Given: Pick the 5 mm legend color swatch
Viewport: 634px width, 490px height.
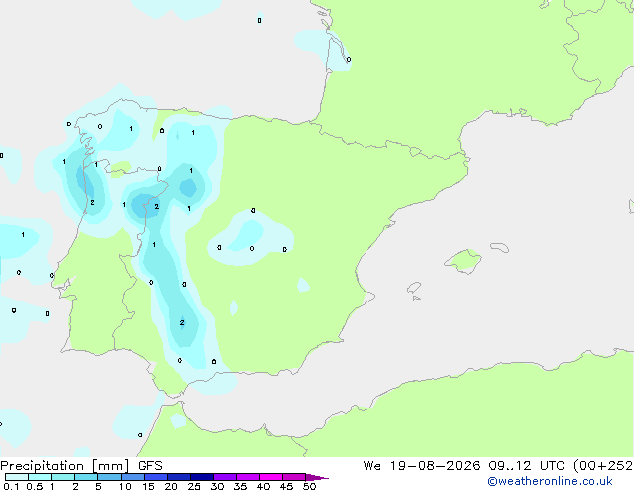Looking at the screenshot, I should coord(109,477).
